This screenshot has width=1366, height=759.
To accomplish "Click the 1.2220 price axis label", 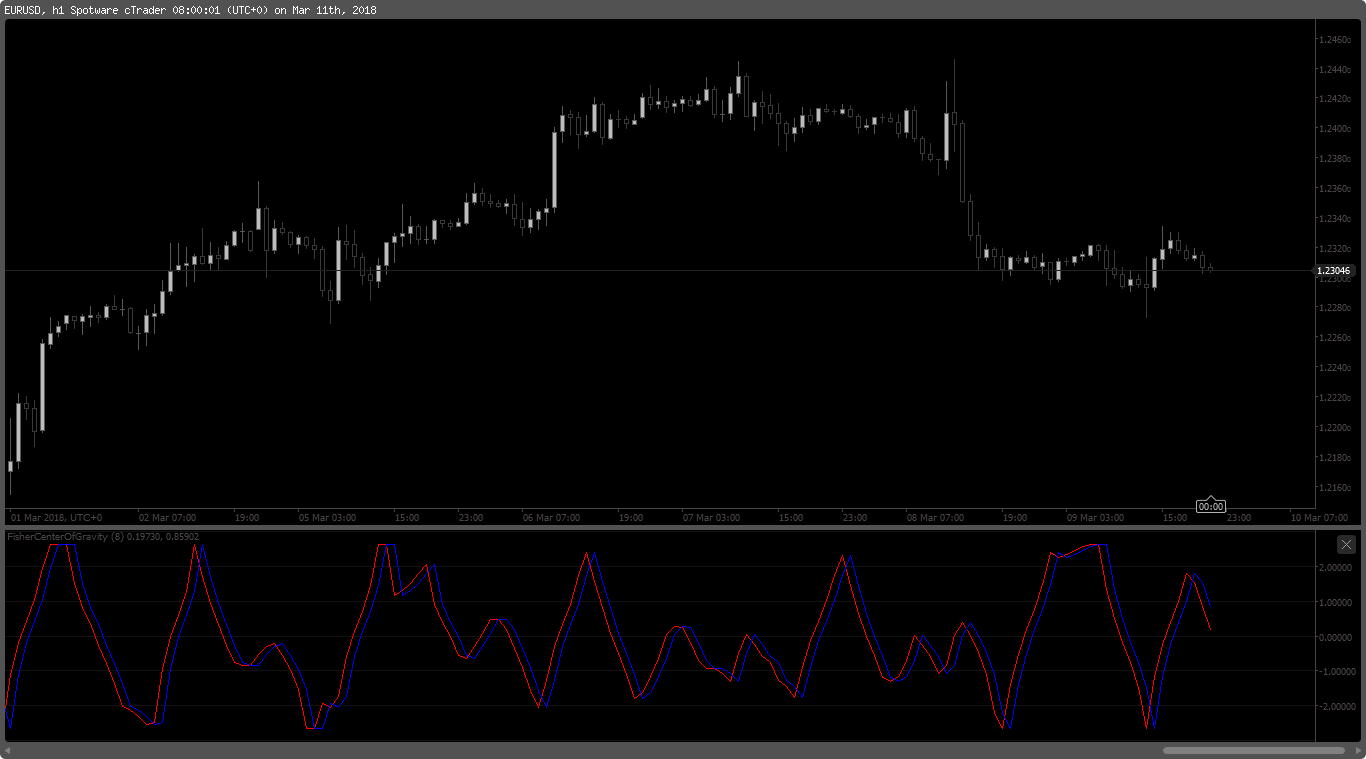I will 1334,398.
